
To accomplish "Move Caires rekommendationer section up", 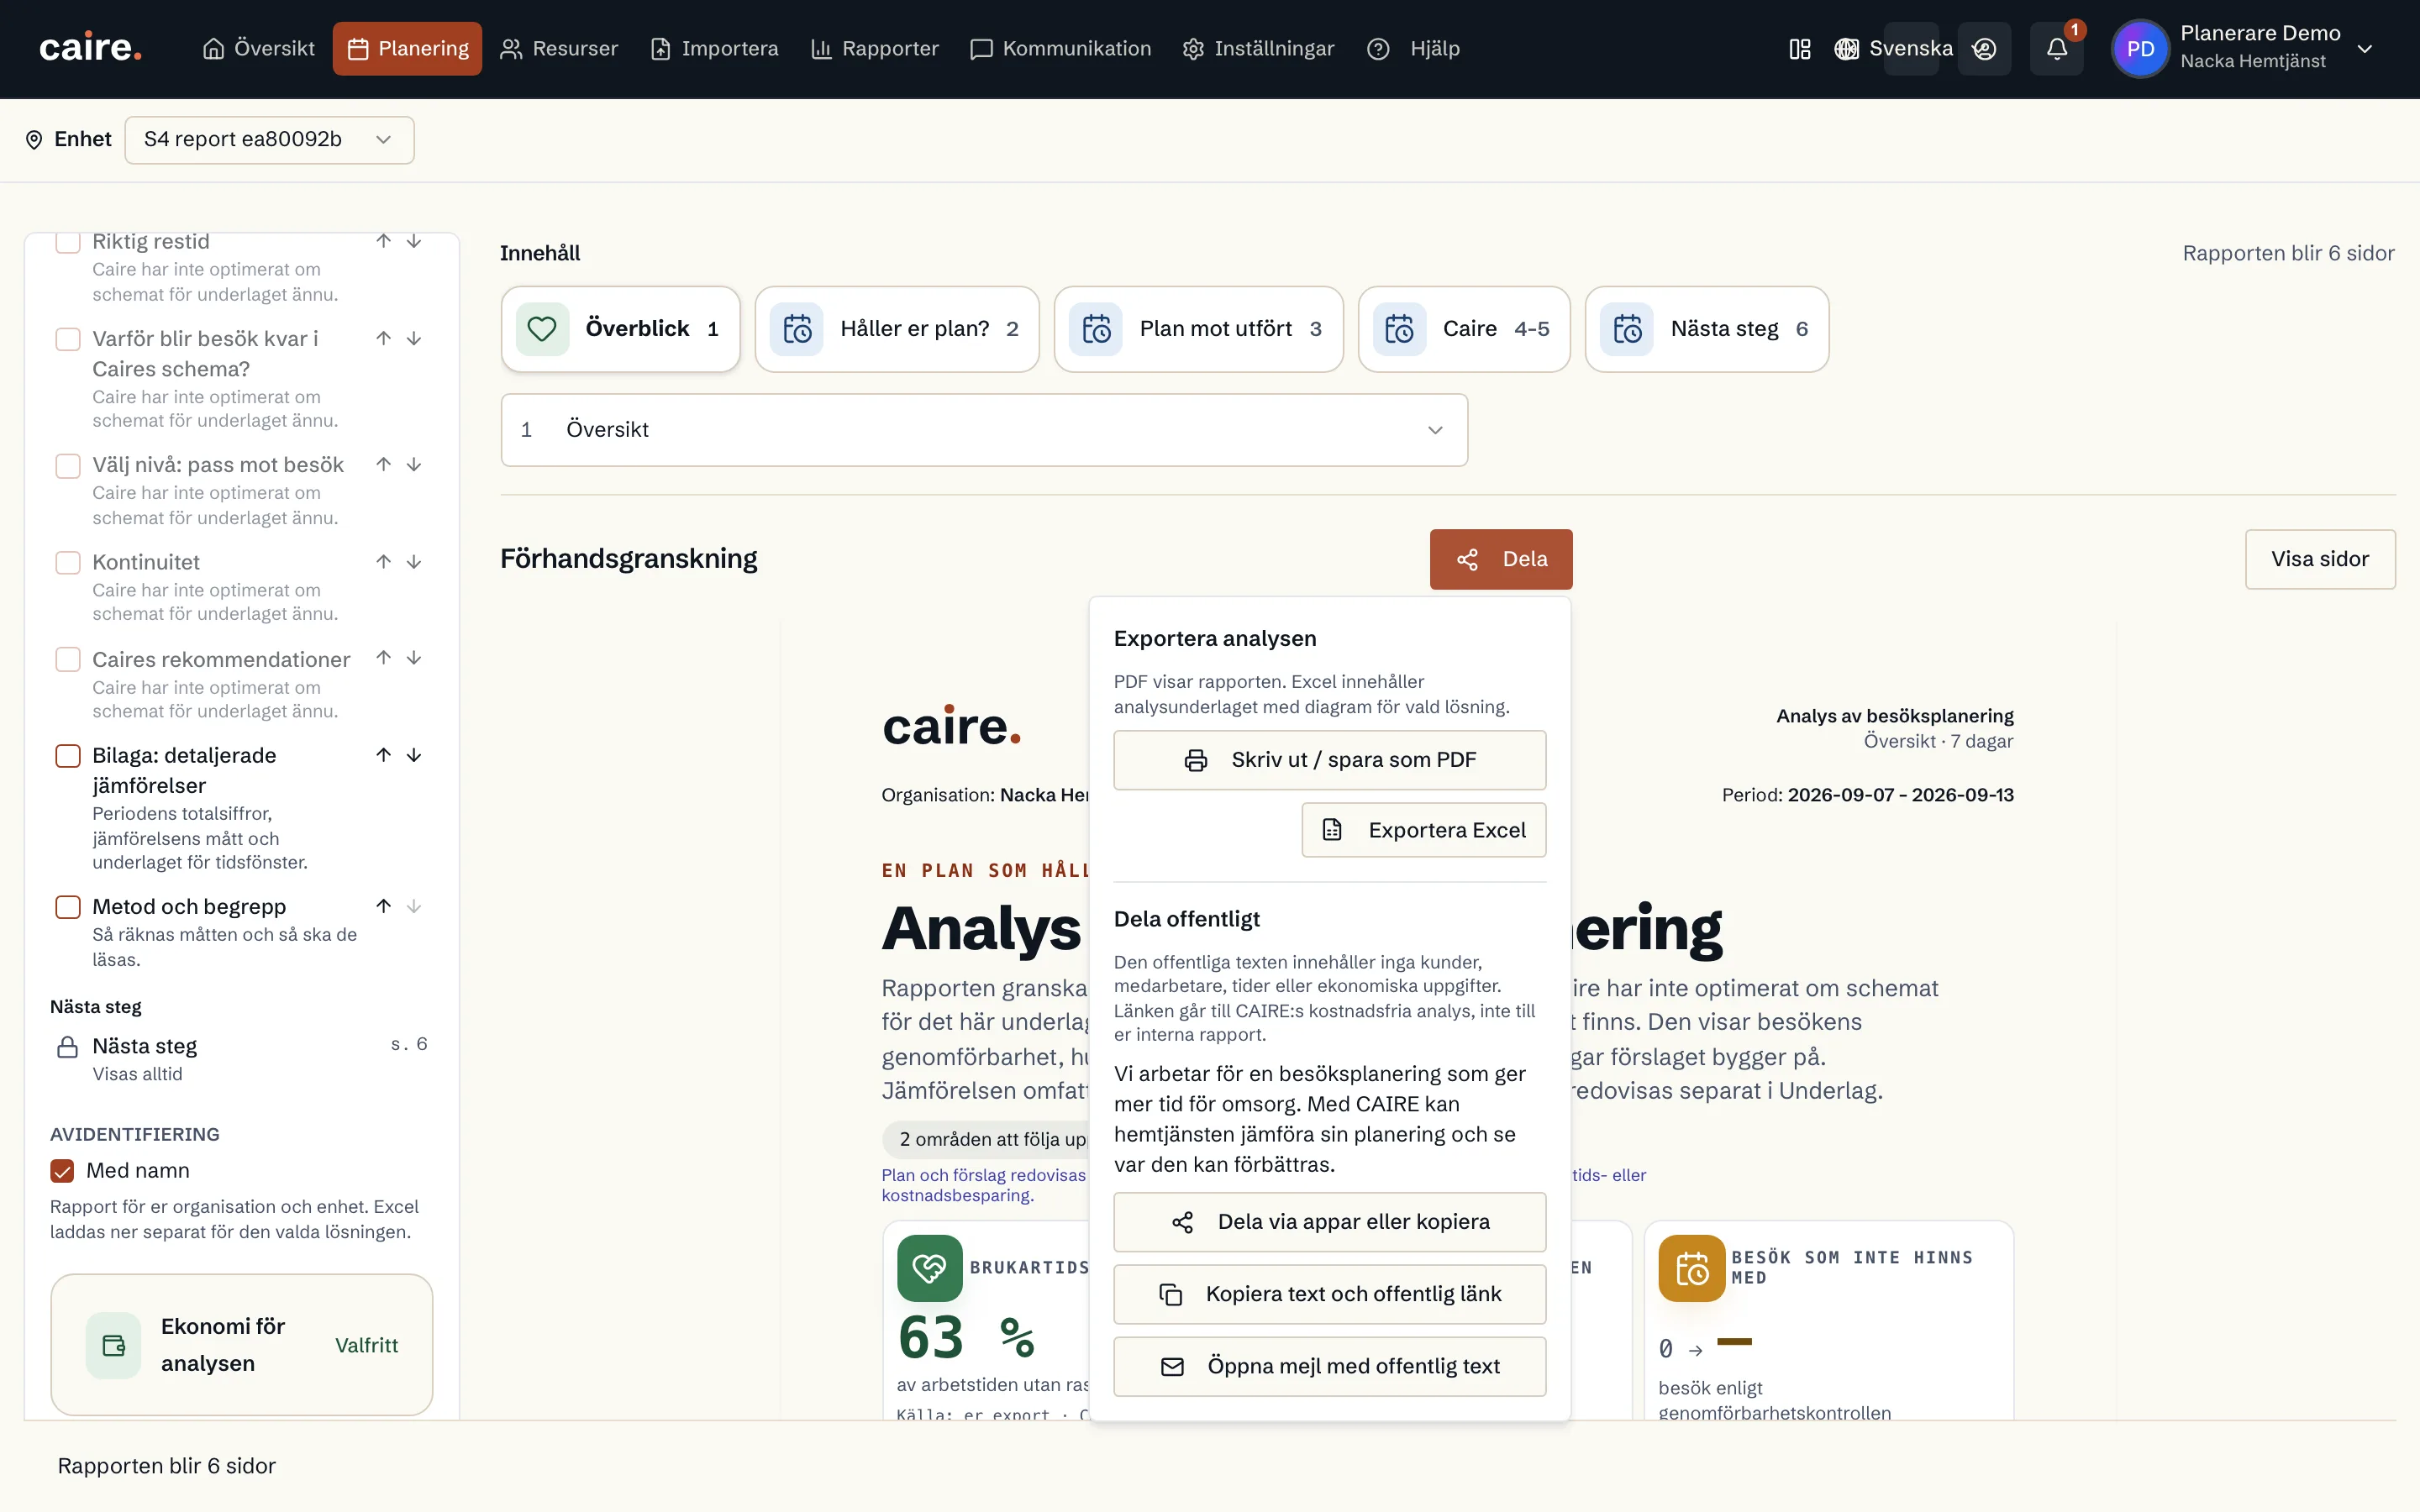I will (x=383, y=658).
